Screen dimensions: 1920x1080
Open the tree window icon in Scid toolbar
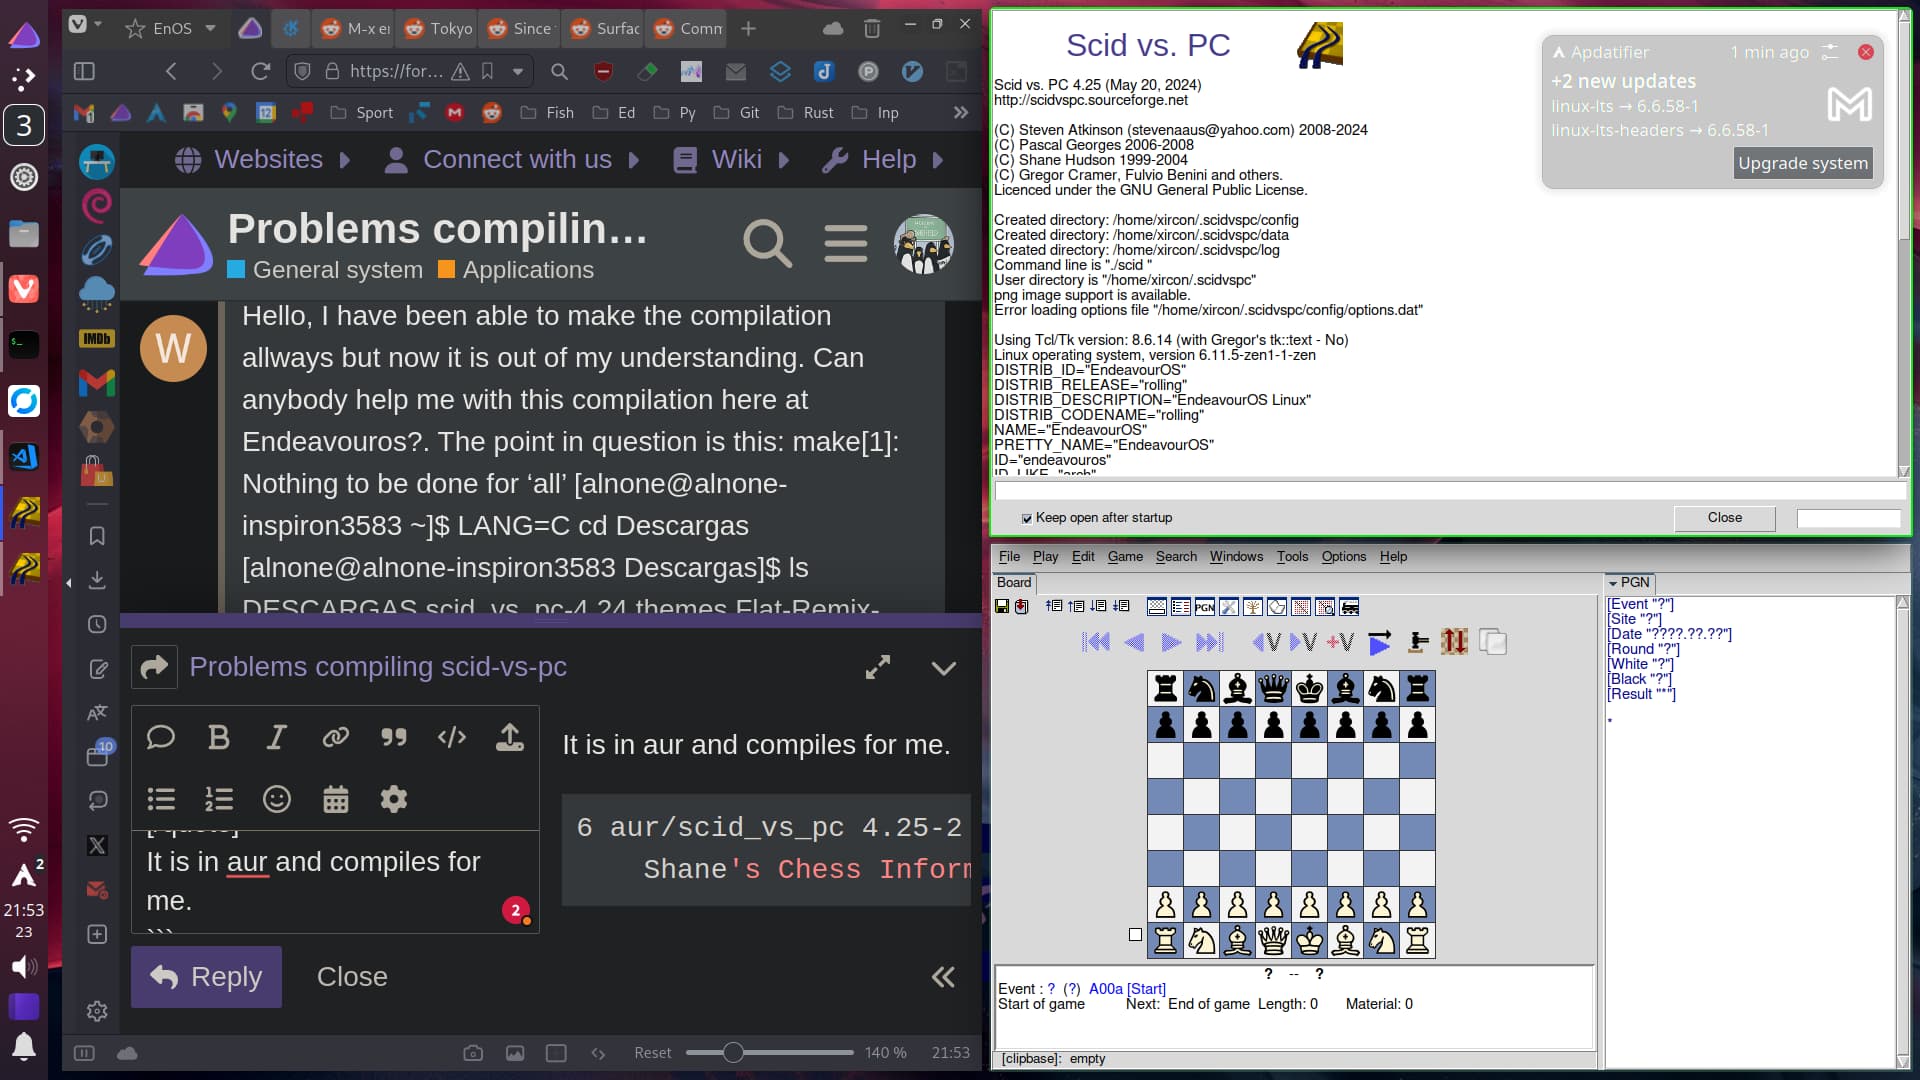1253,607
